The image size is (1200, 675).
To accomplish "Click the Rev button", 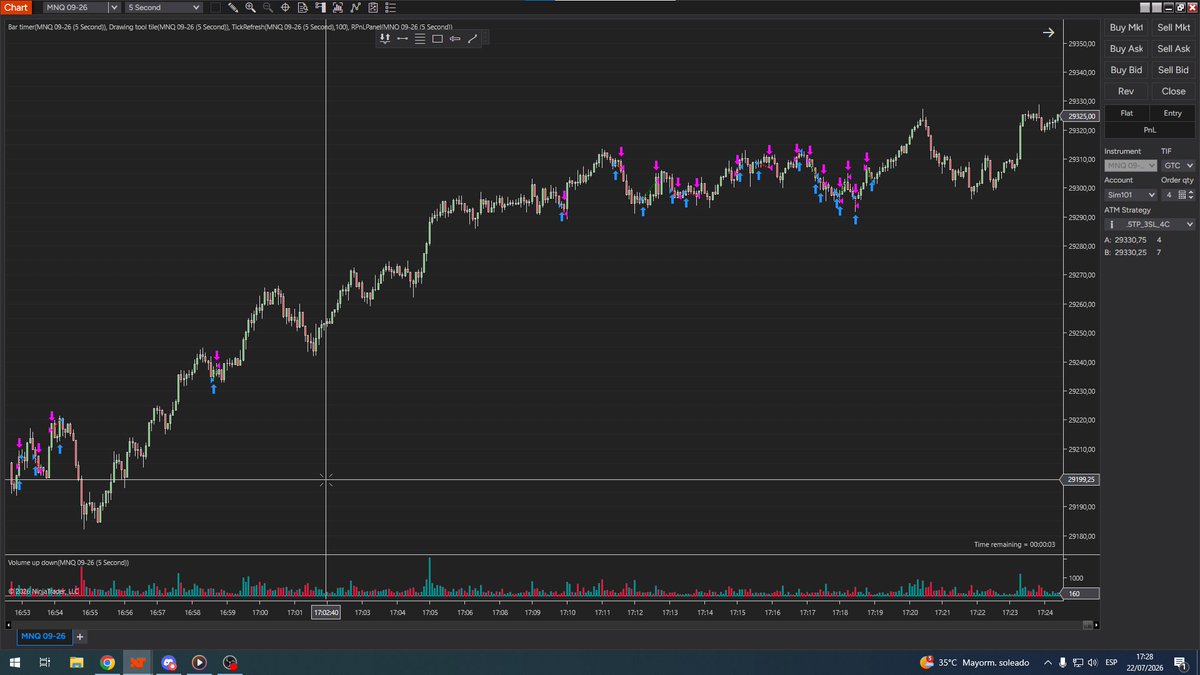I will click(x=1126, y=91).
